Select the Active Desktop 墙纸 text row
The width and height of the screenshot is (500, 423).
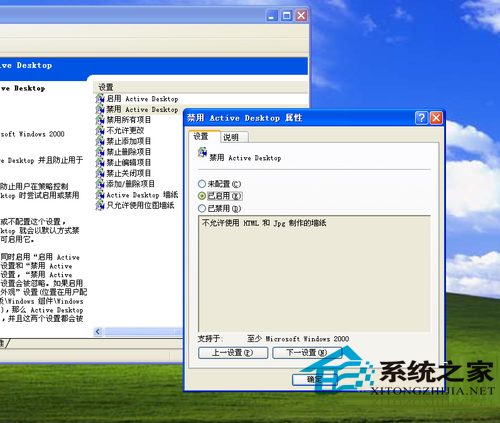point(142,195)
